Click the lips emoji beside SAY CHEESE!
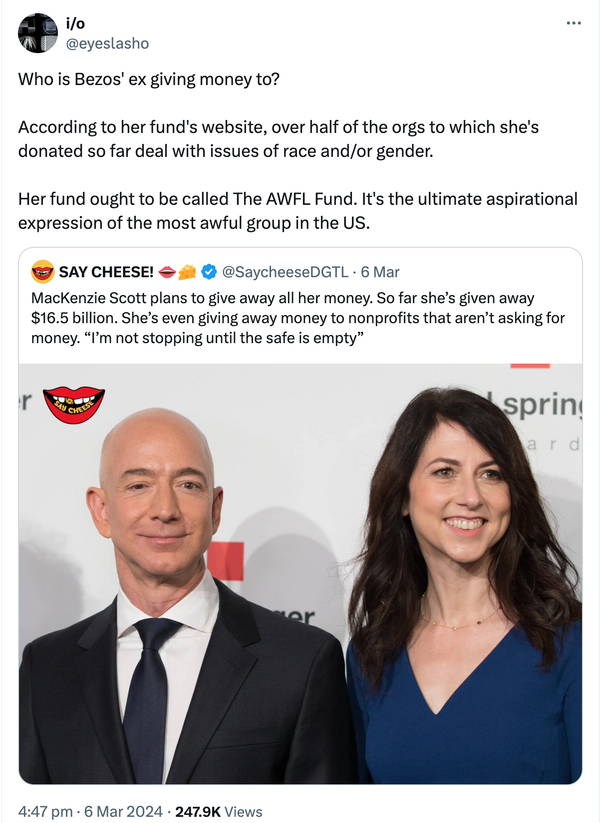This screenshot has width=600, height=823. [167, 272]
